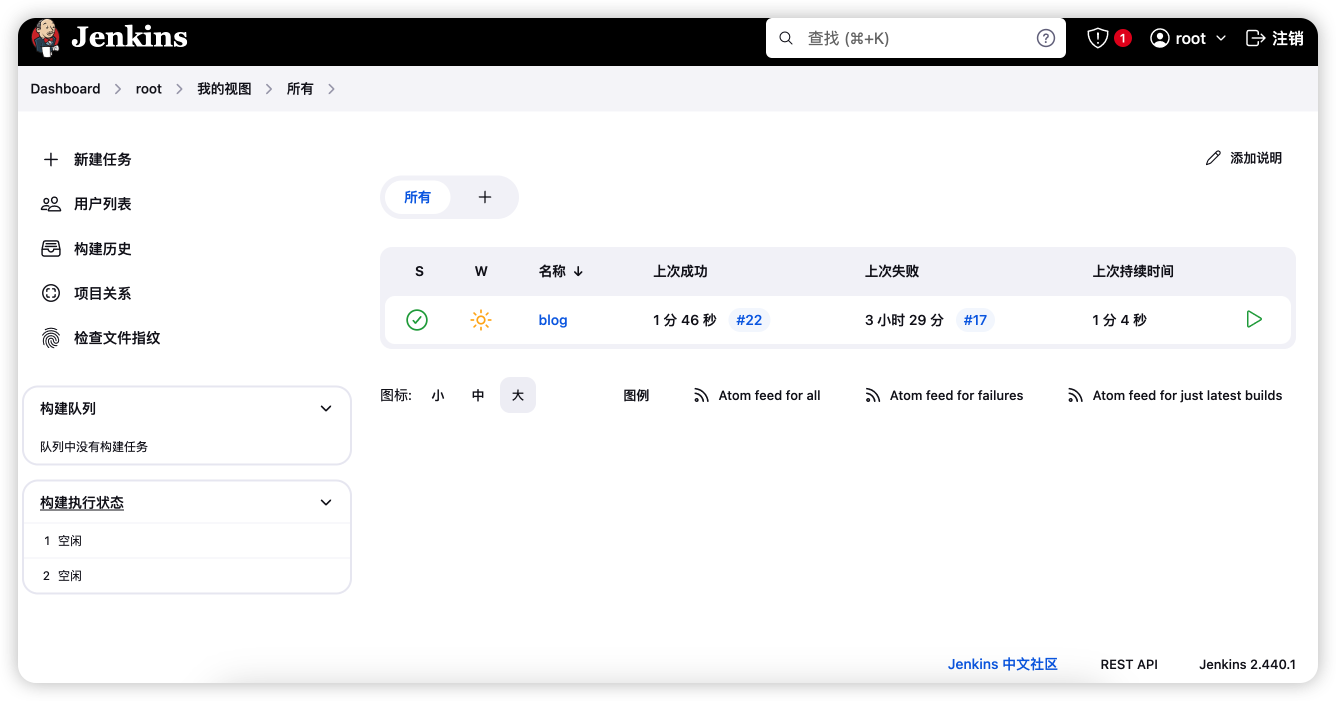1336x701 pixels.
Task: Click the Jenkins butler logo
Action: (45, 37)
